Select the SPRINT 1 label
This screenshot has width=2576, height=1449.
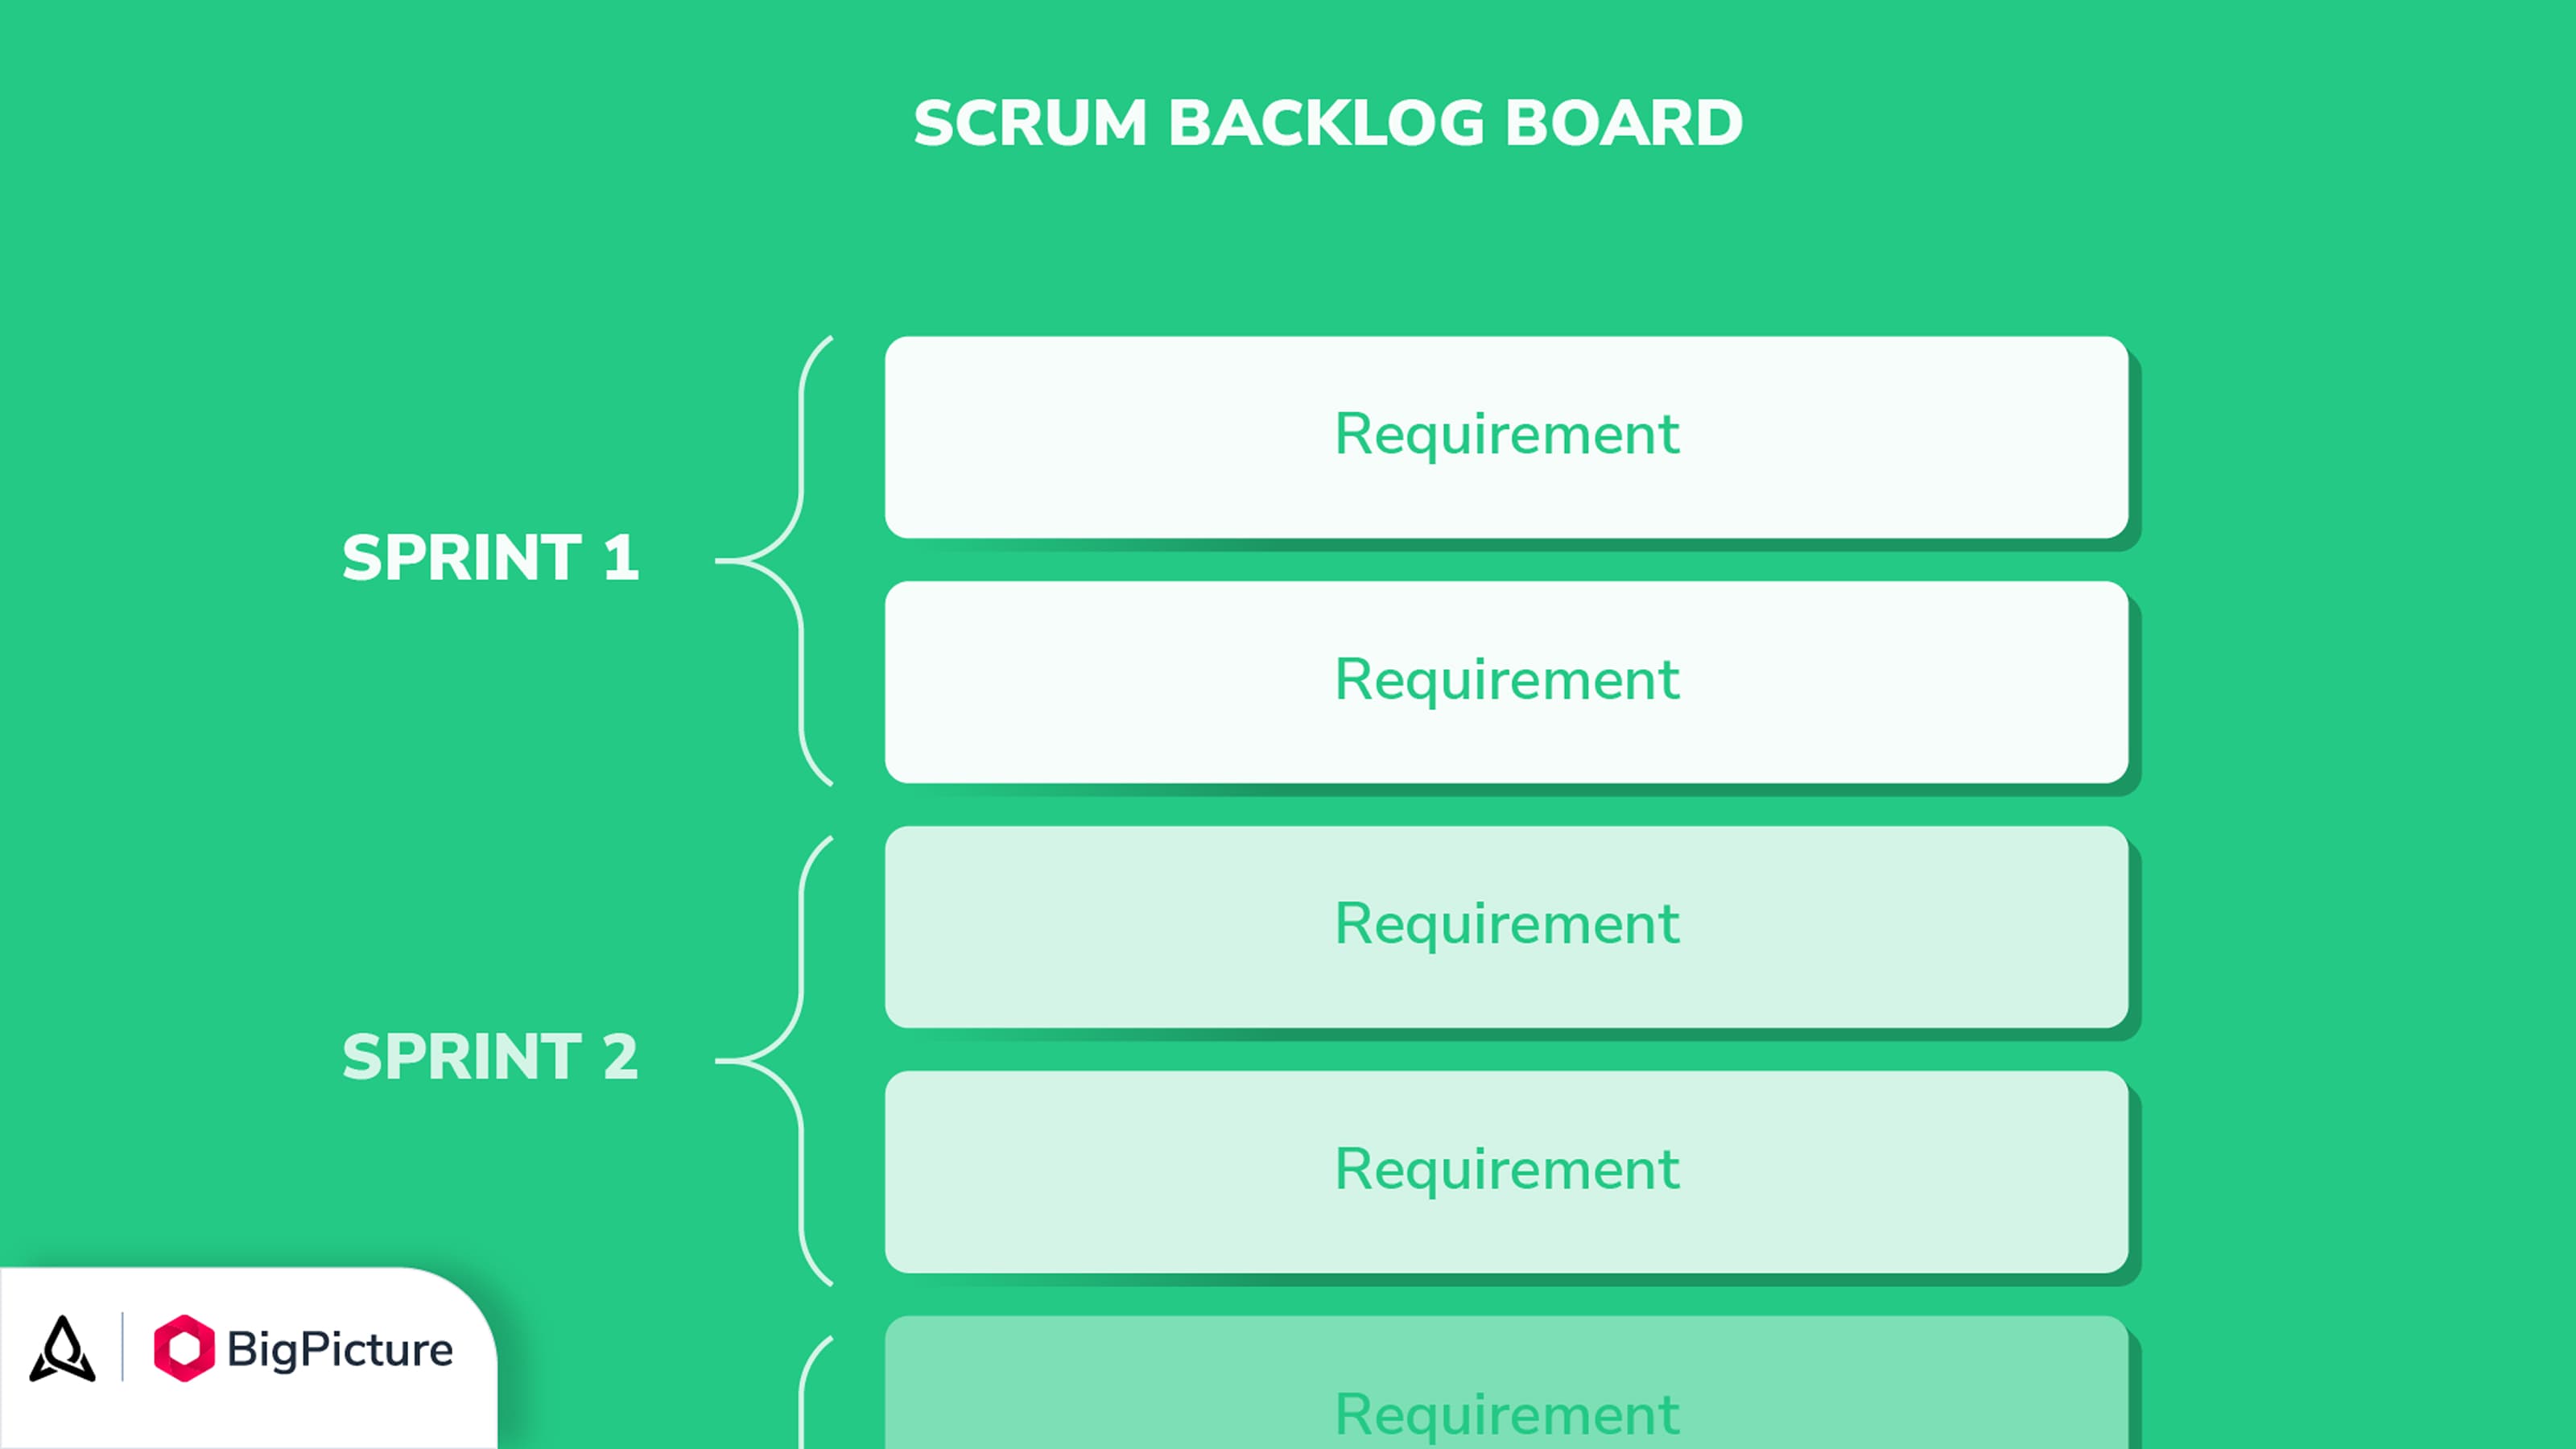(x=490, y=557)
